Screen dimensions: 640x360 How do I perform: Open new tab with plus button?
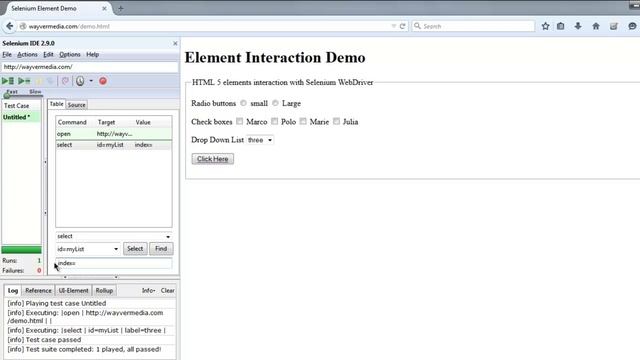pos(120,8)
